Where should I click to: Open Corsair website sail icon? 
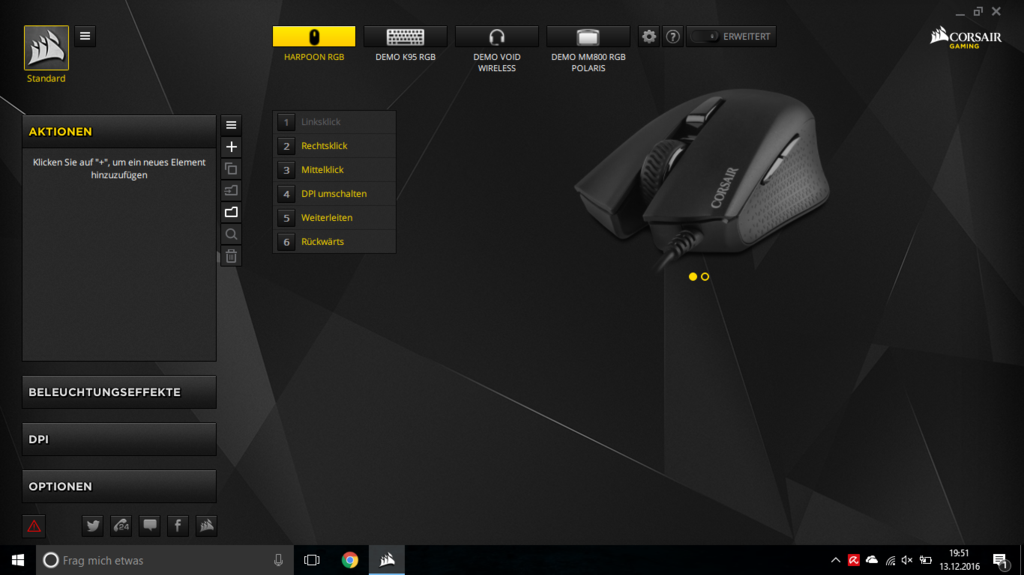[206, 525]
